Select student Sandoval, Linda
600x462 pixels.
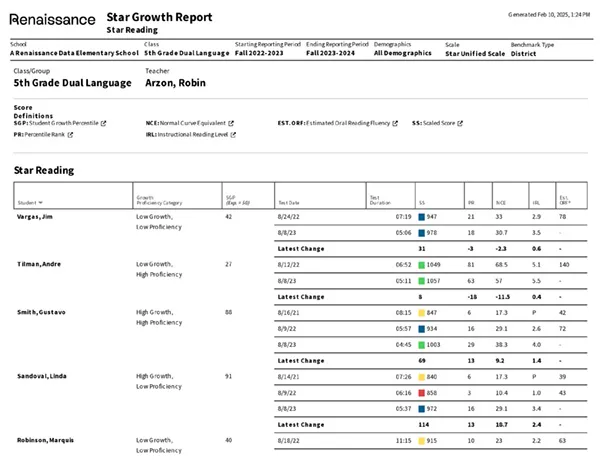pyautogui.click(x=42, y=376)
